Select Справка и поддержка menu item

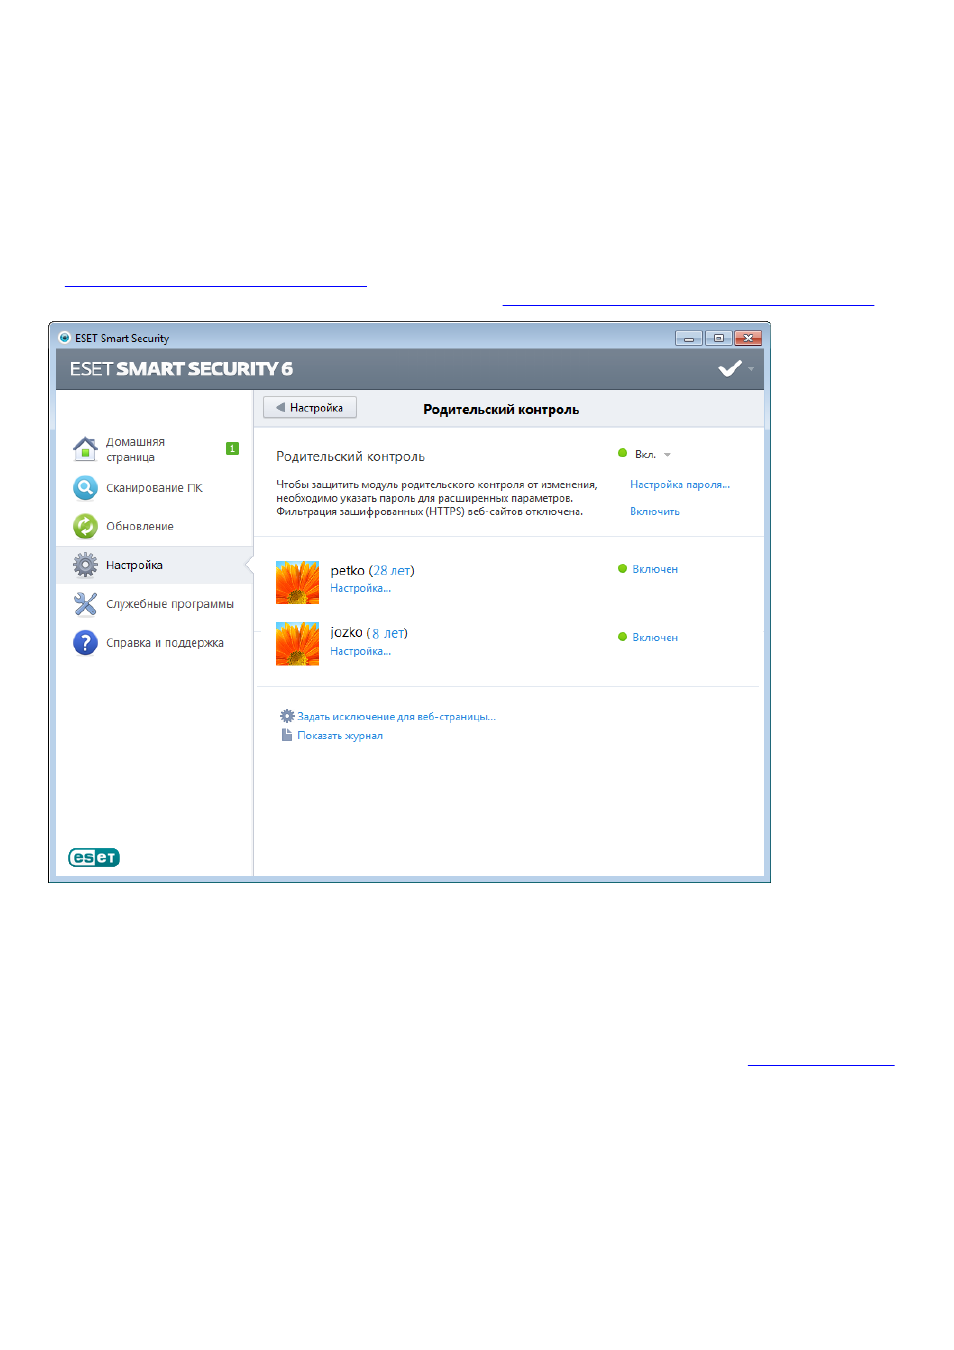point(155,643)
